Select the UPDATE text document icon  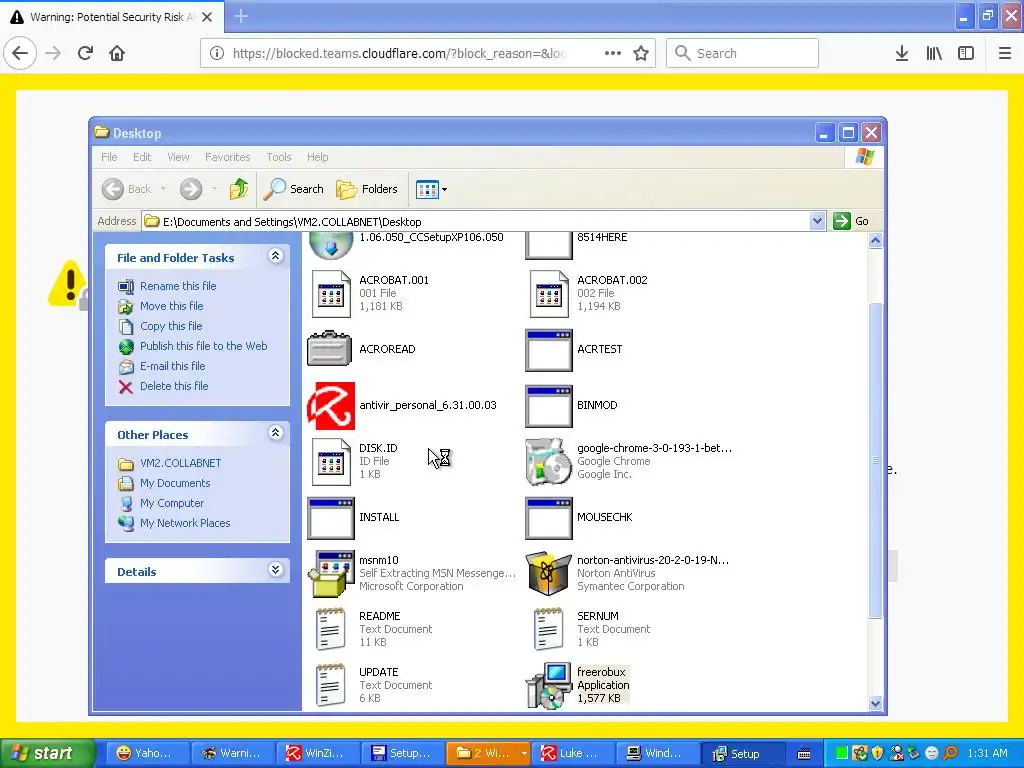point(330,686)
